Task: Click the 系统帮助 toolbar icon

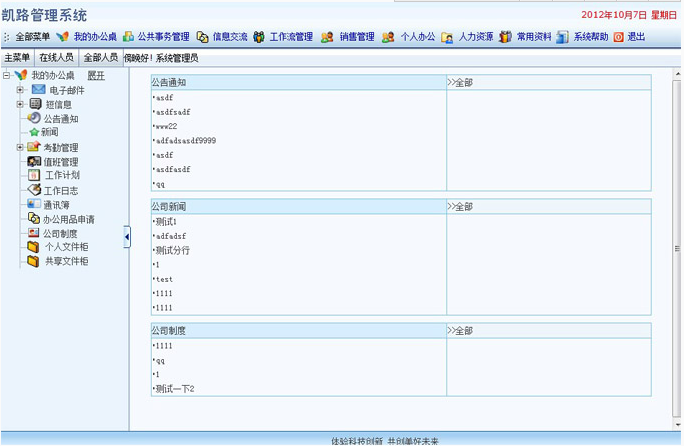Action: click(x=563, y=37)
